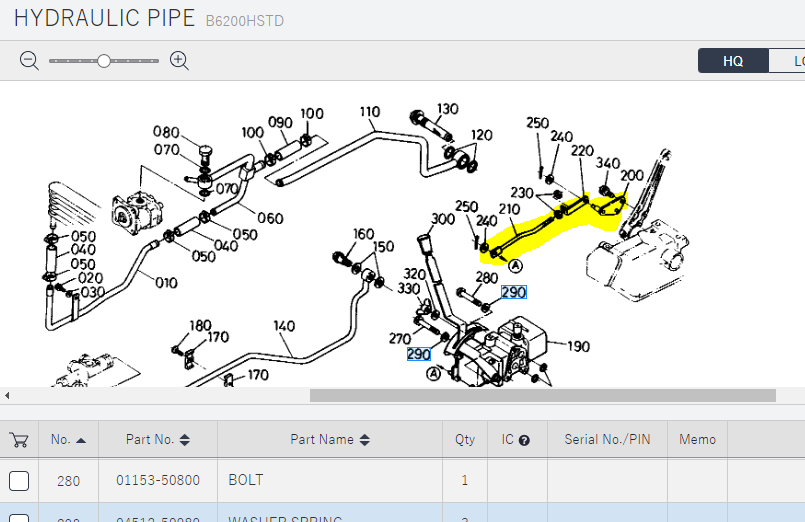
Task: Click callout 320 on the diagram
Action: pyautogui.click(x=414, y=274)
